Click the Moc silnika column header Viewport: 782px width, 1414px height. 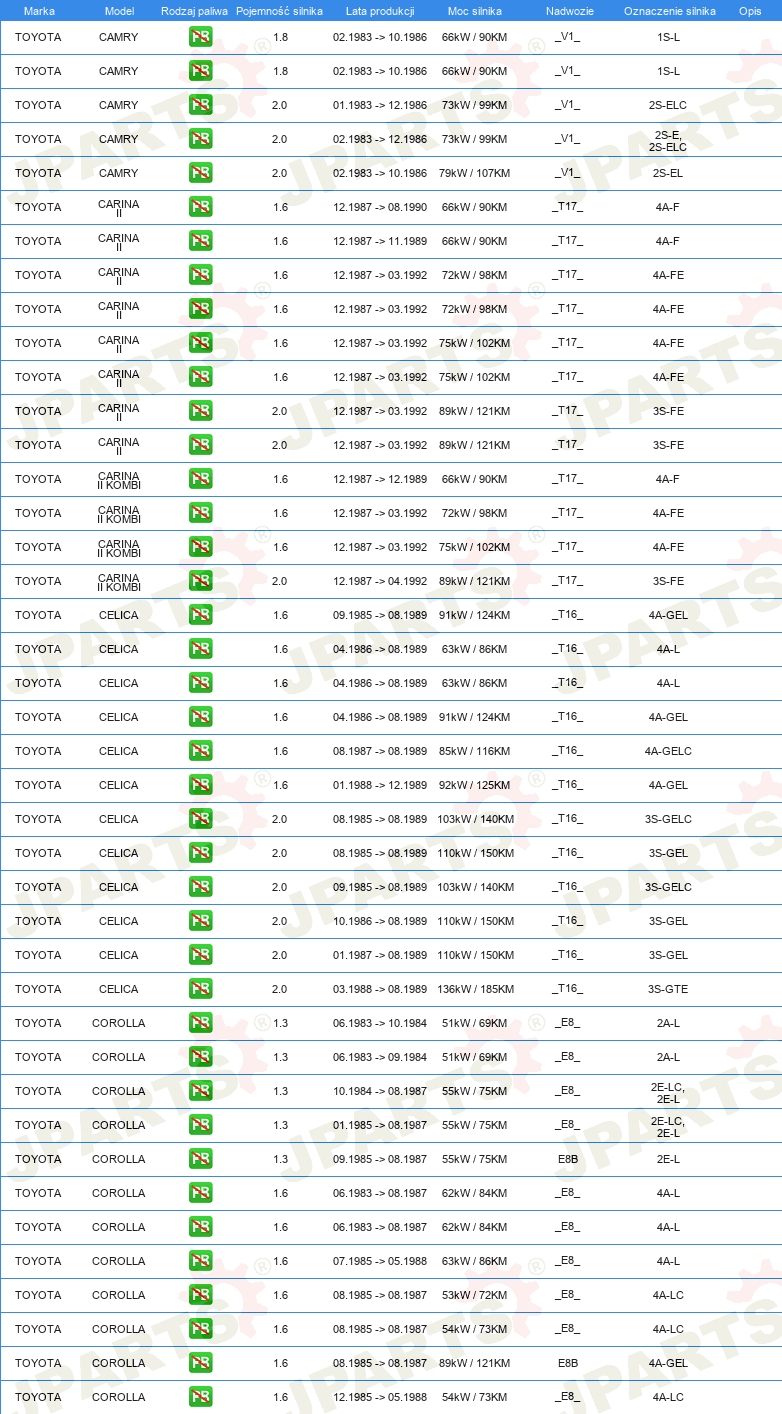pos(475,11)
